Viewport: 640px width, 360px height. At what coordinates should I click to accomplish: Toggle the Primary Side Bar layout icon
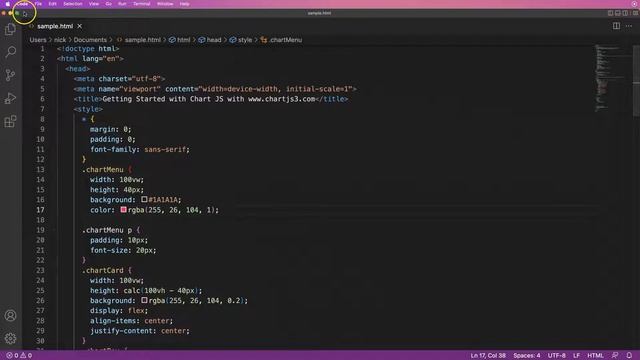[x=611, y=13]
